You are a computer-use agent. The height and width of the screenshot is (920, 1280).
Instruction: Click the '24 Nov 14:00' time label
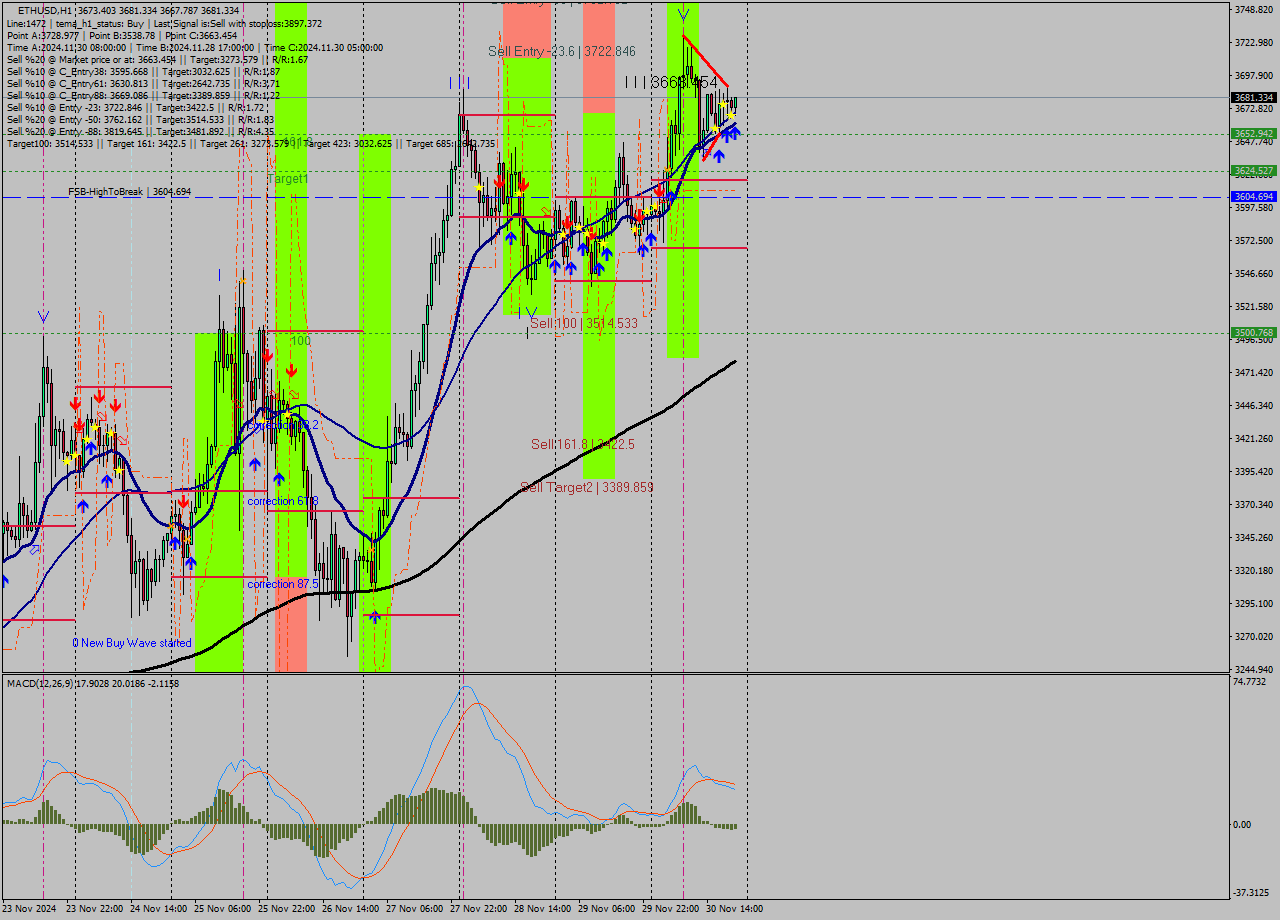(159, 909)
